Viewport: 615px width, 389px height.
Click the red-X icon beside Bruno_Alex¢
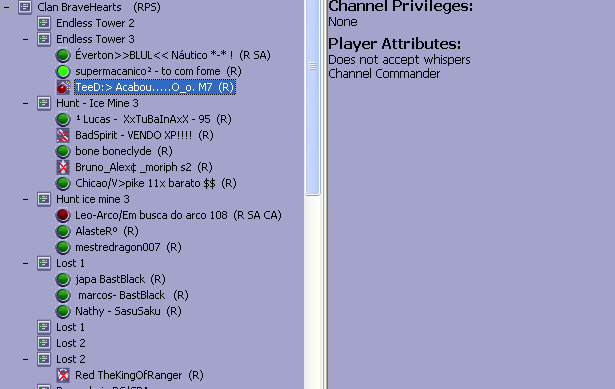click(63, 167)
